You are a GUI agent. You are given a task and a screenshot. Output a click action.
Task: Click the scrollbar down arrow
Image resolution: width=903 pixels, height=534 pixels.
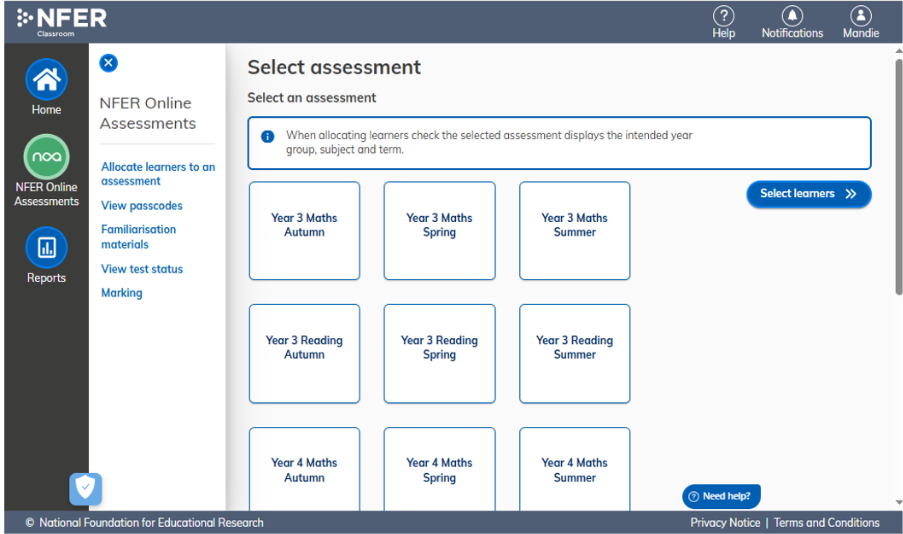pos(899,503)
